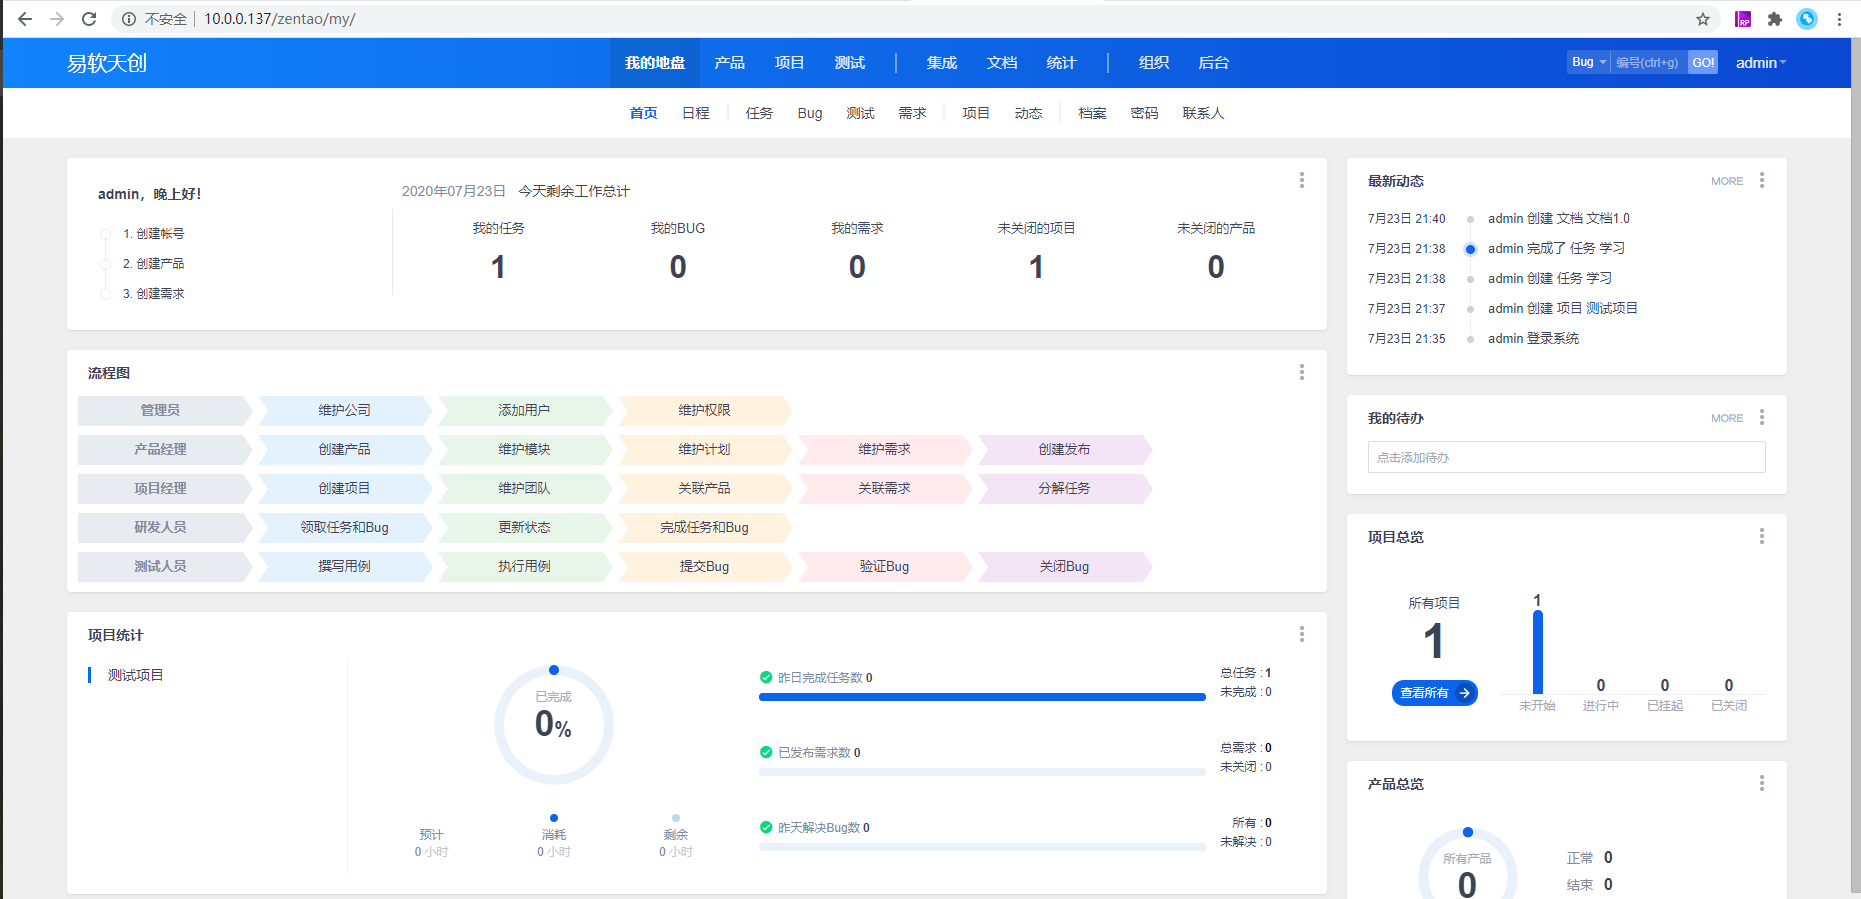Open the 项目总览 block's three-dot menu
This screenshot has width=1861, height=899.
point(1761,536)
